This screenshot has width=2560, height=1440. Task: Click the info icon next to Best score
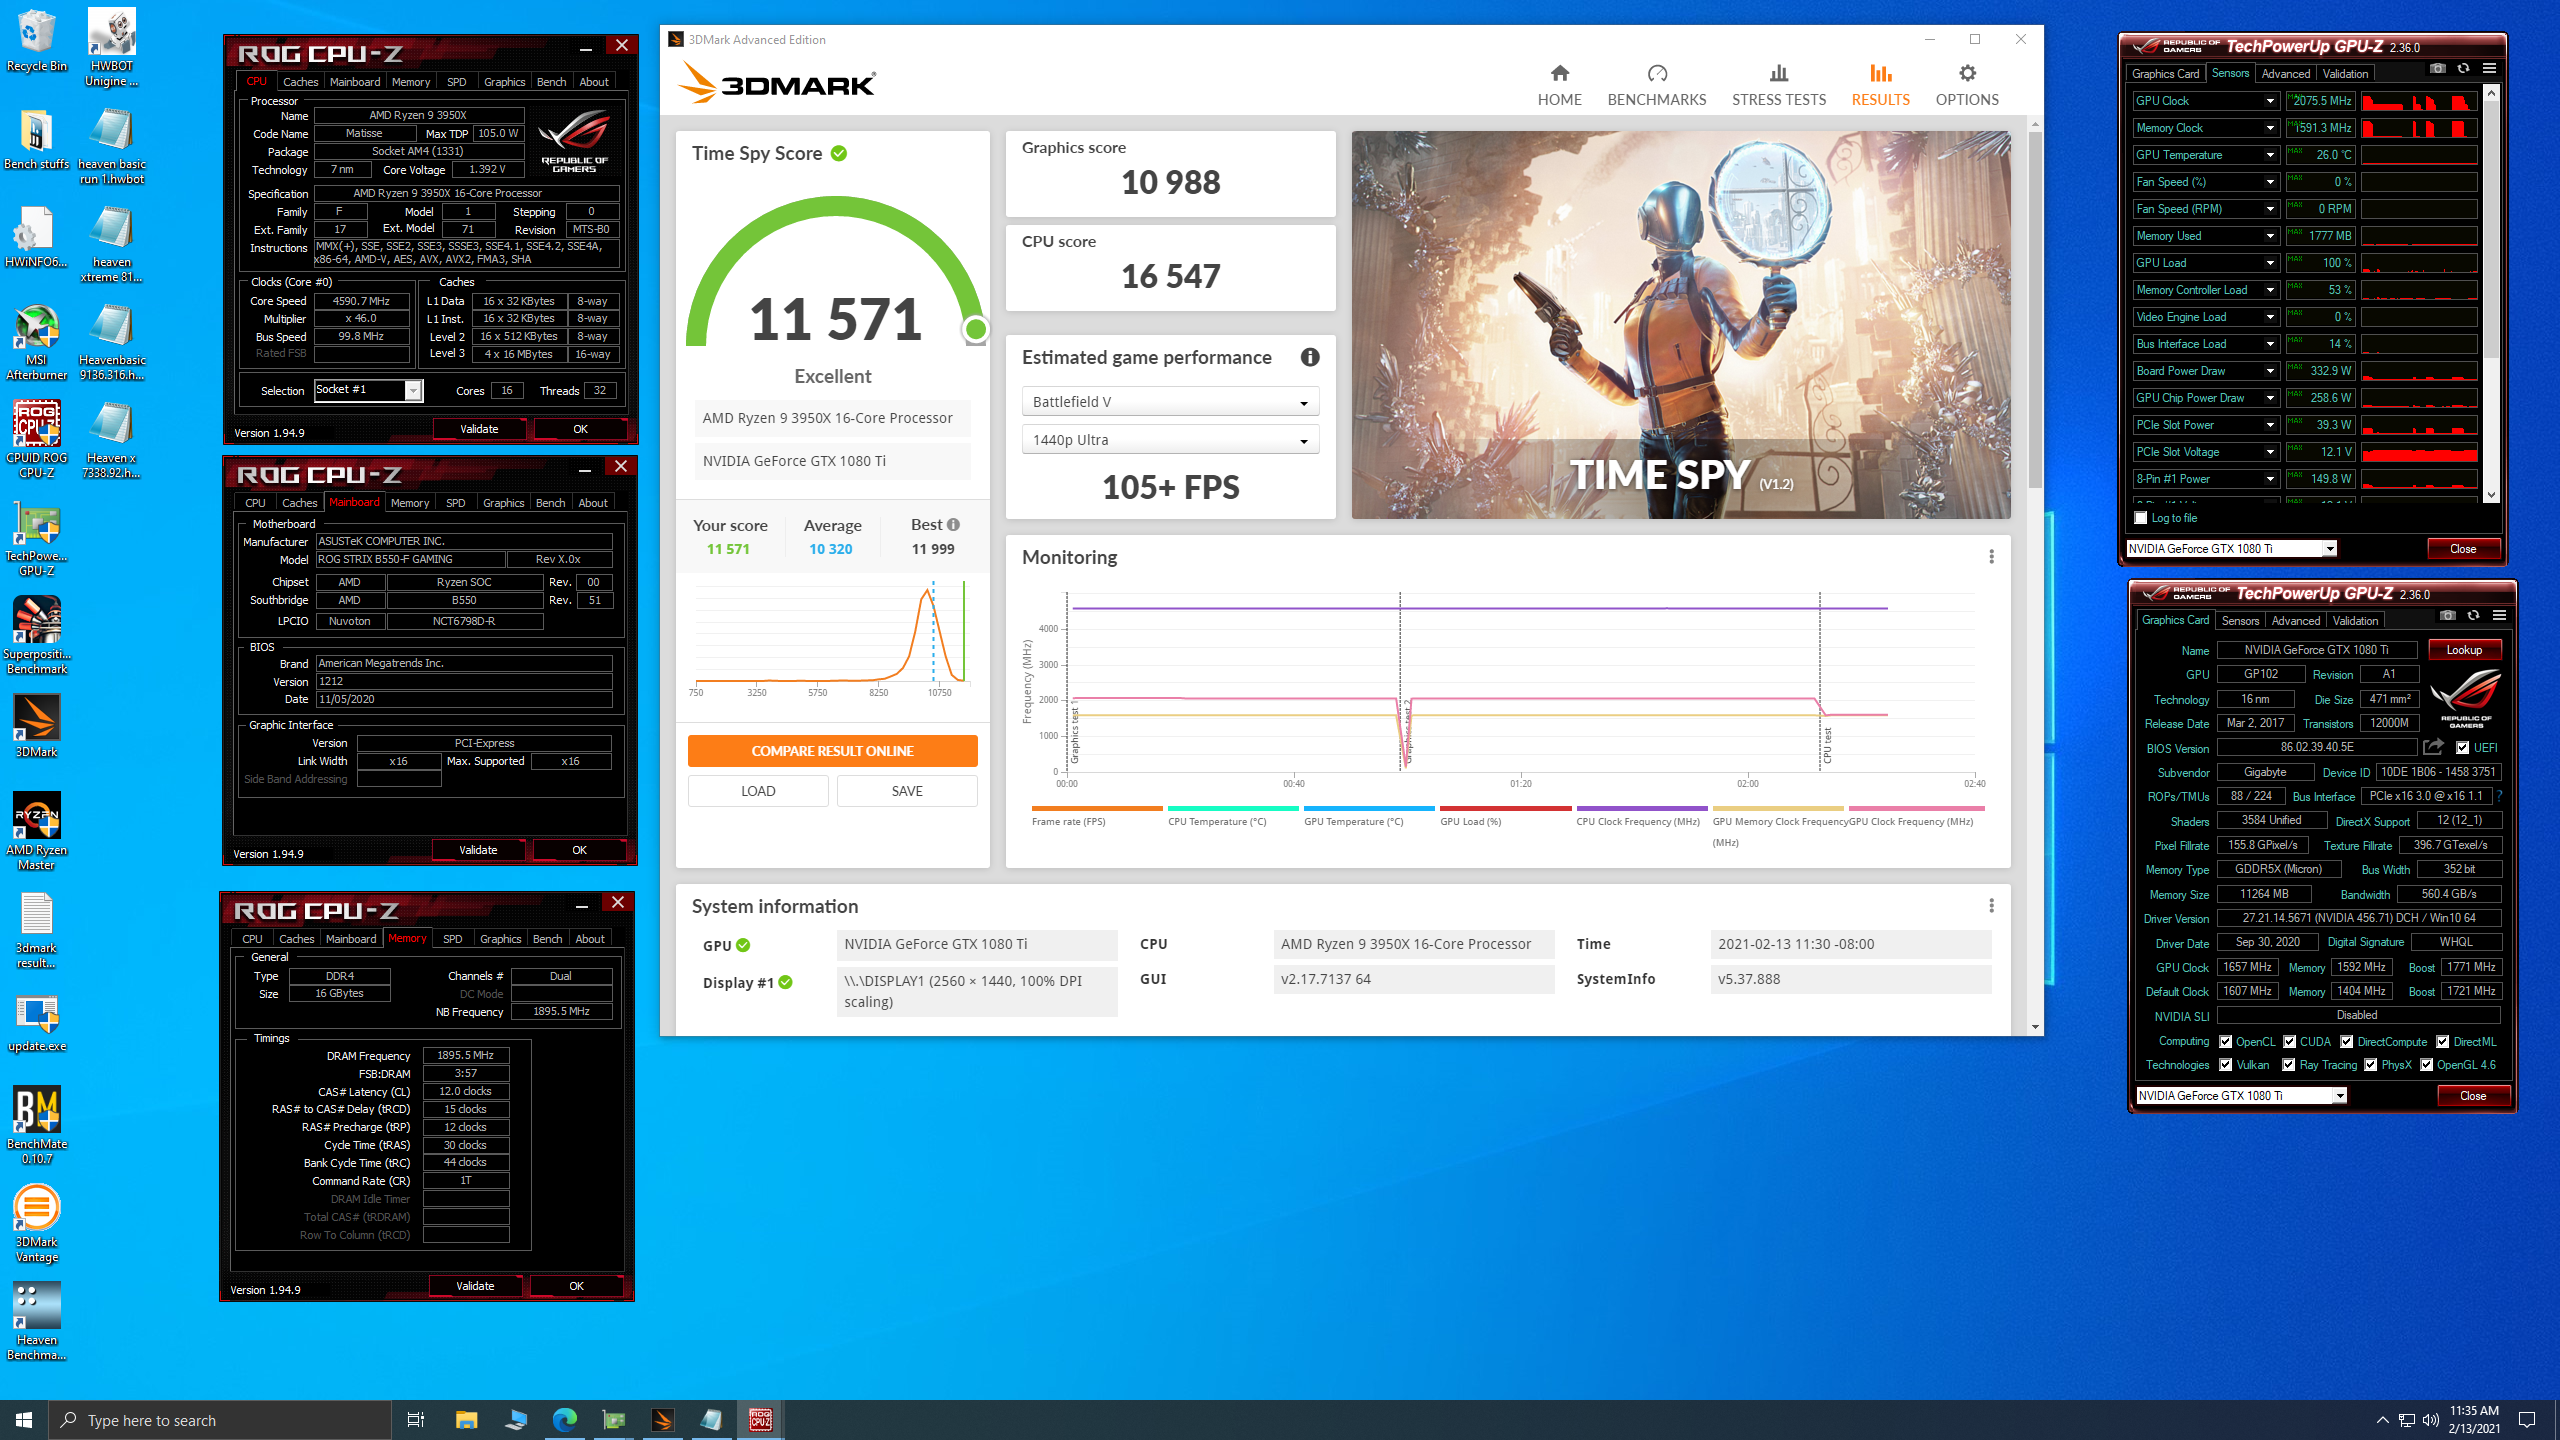click(953, 525)
